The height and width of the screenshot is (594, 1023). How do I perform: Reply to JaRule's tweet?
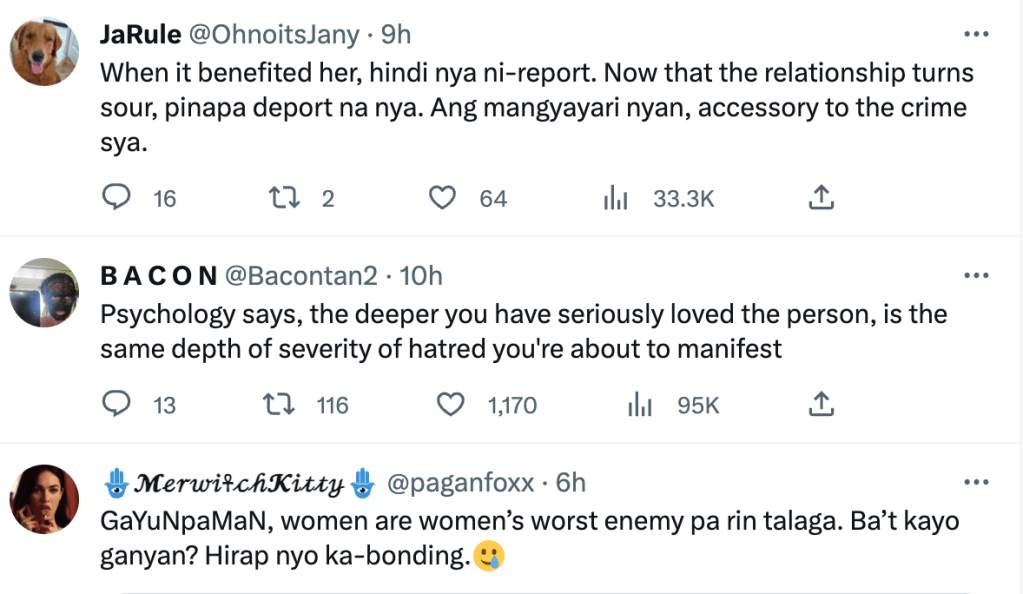click(x=118, y=198)
